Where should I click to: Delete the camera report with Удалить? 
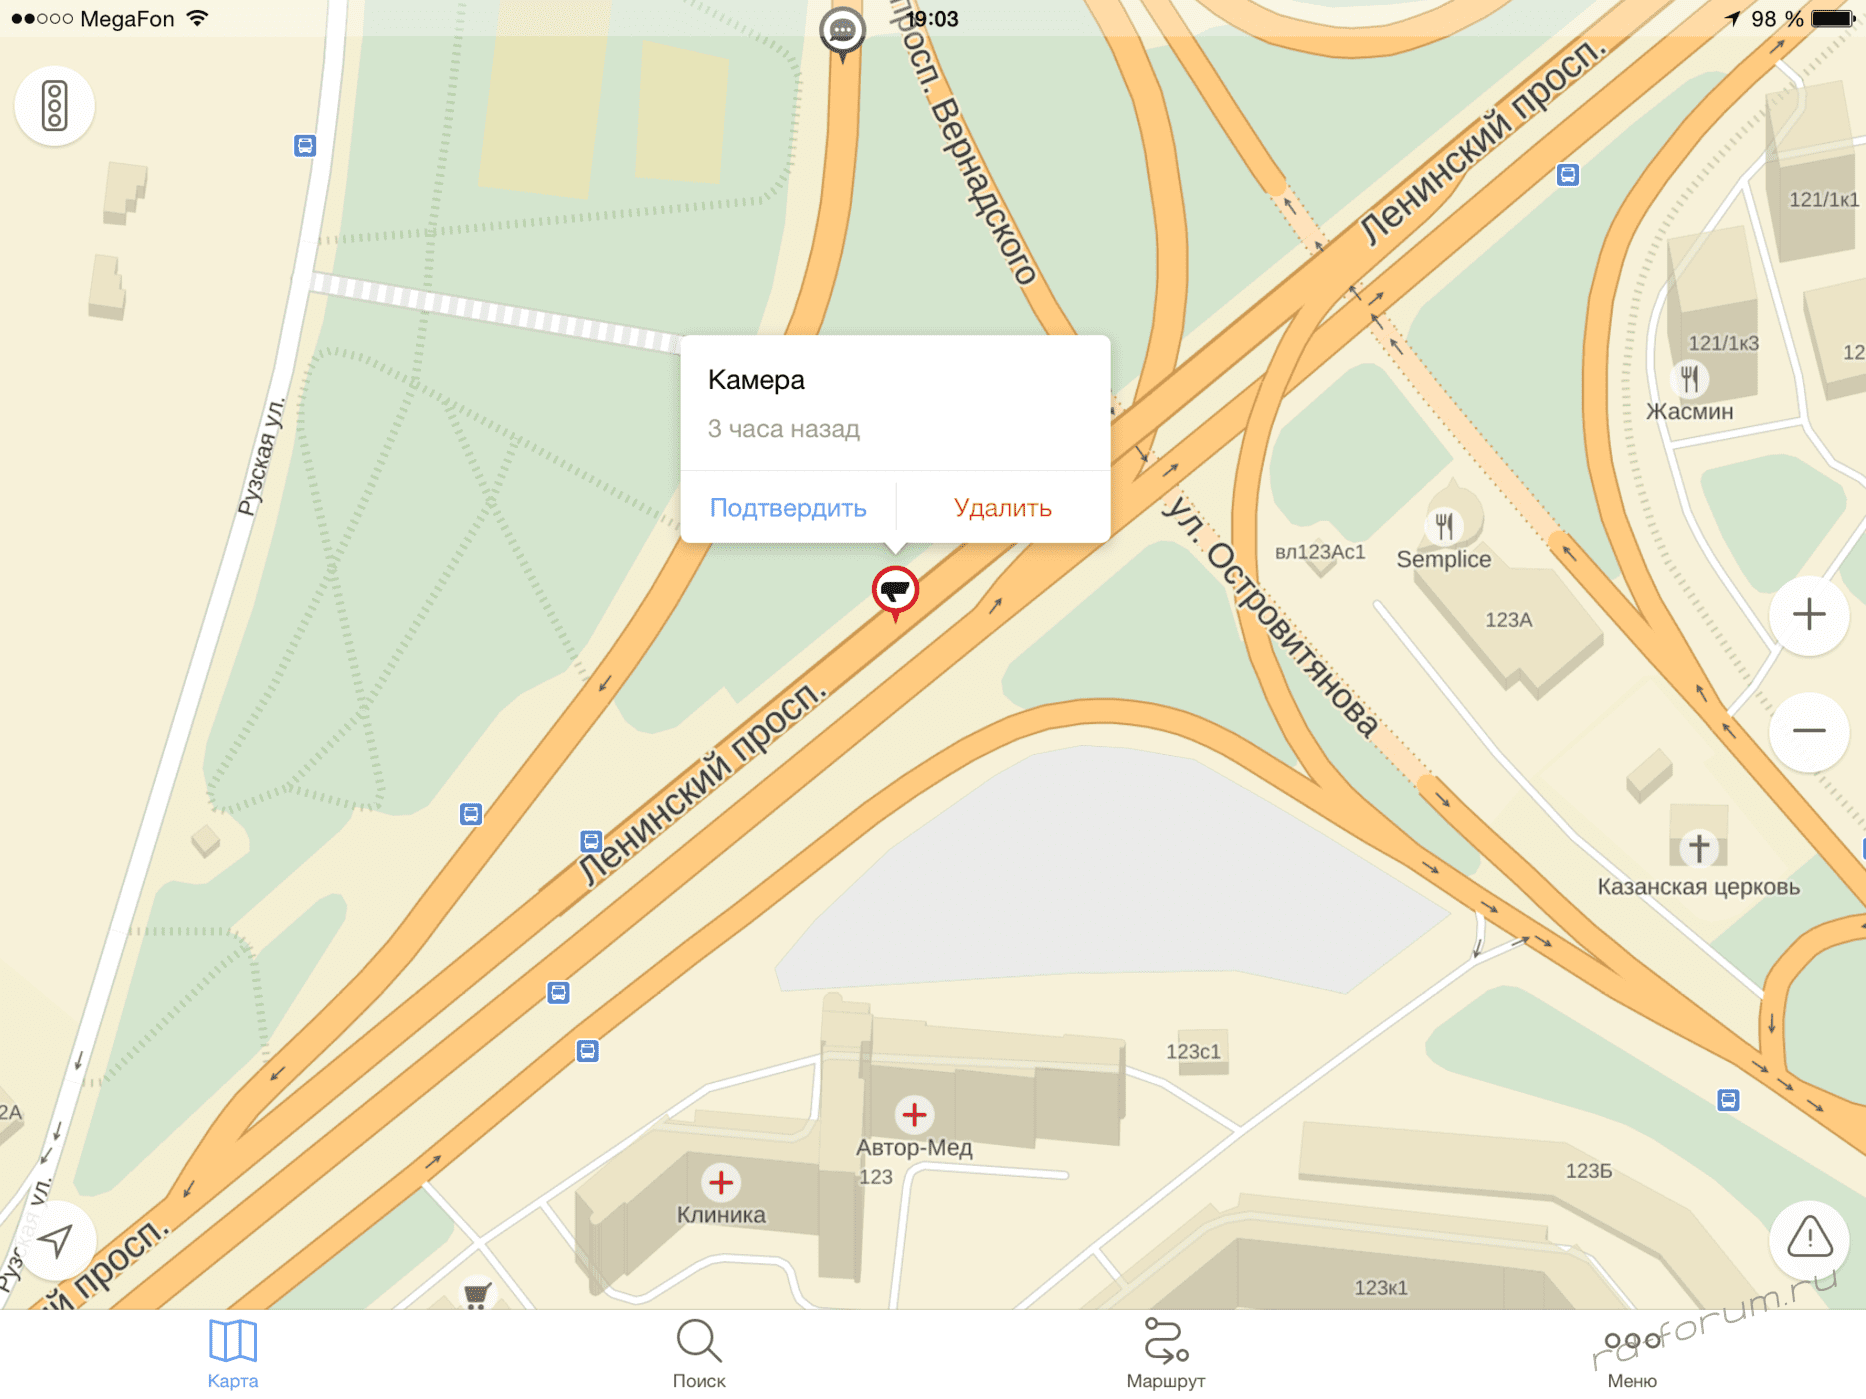pyautogui.click(x=1003, y=508)
